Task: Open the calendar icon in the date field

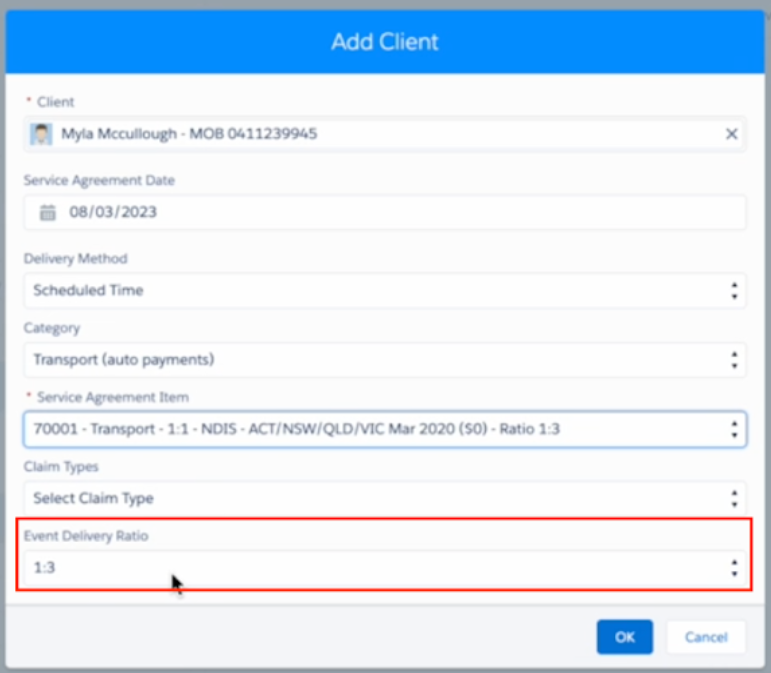Action: 47,212
